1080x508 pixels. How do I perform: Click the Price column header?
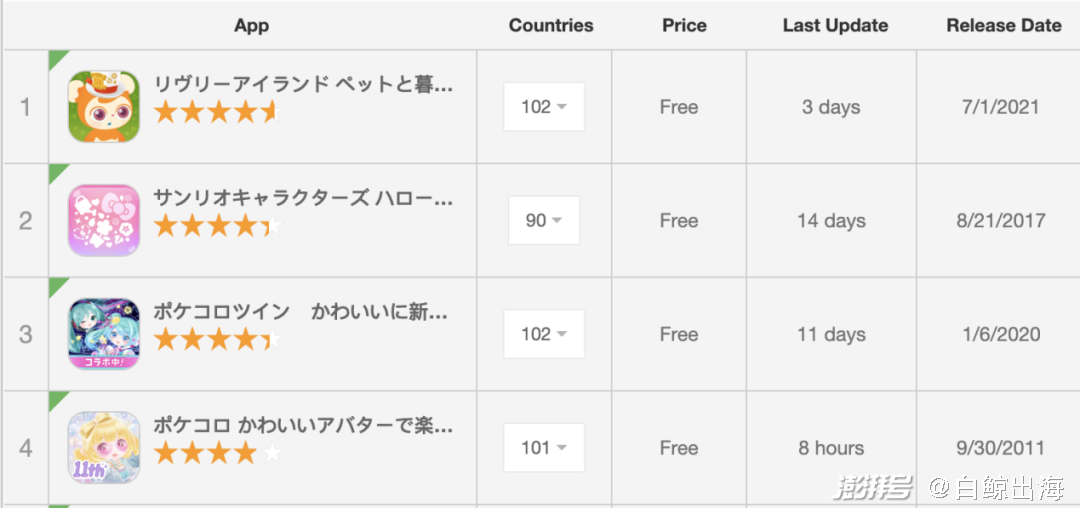(x=684, y=26)
